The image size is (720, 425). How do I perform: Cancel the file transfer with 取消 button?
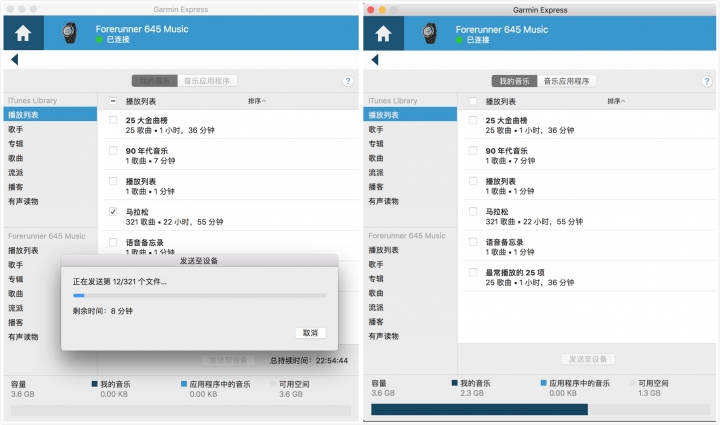pyautogui.click(x=310, y=333)
